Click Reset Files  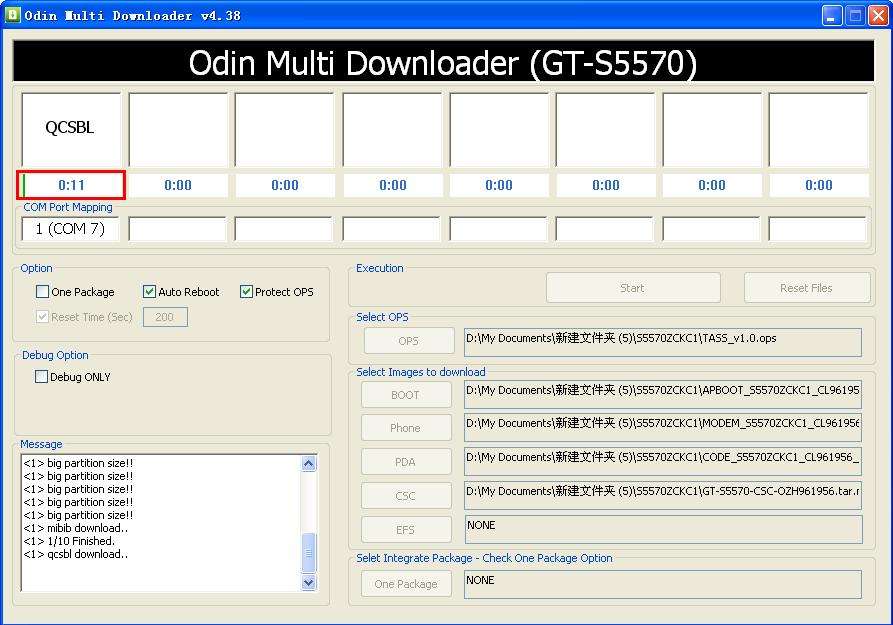806,287
